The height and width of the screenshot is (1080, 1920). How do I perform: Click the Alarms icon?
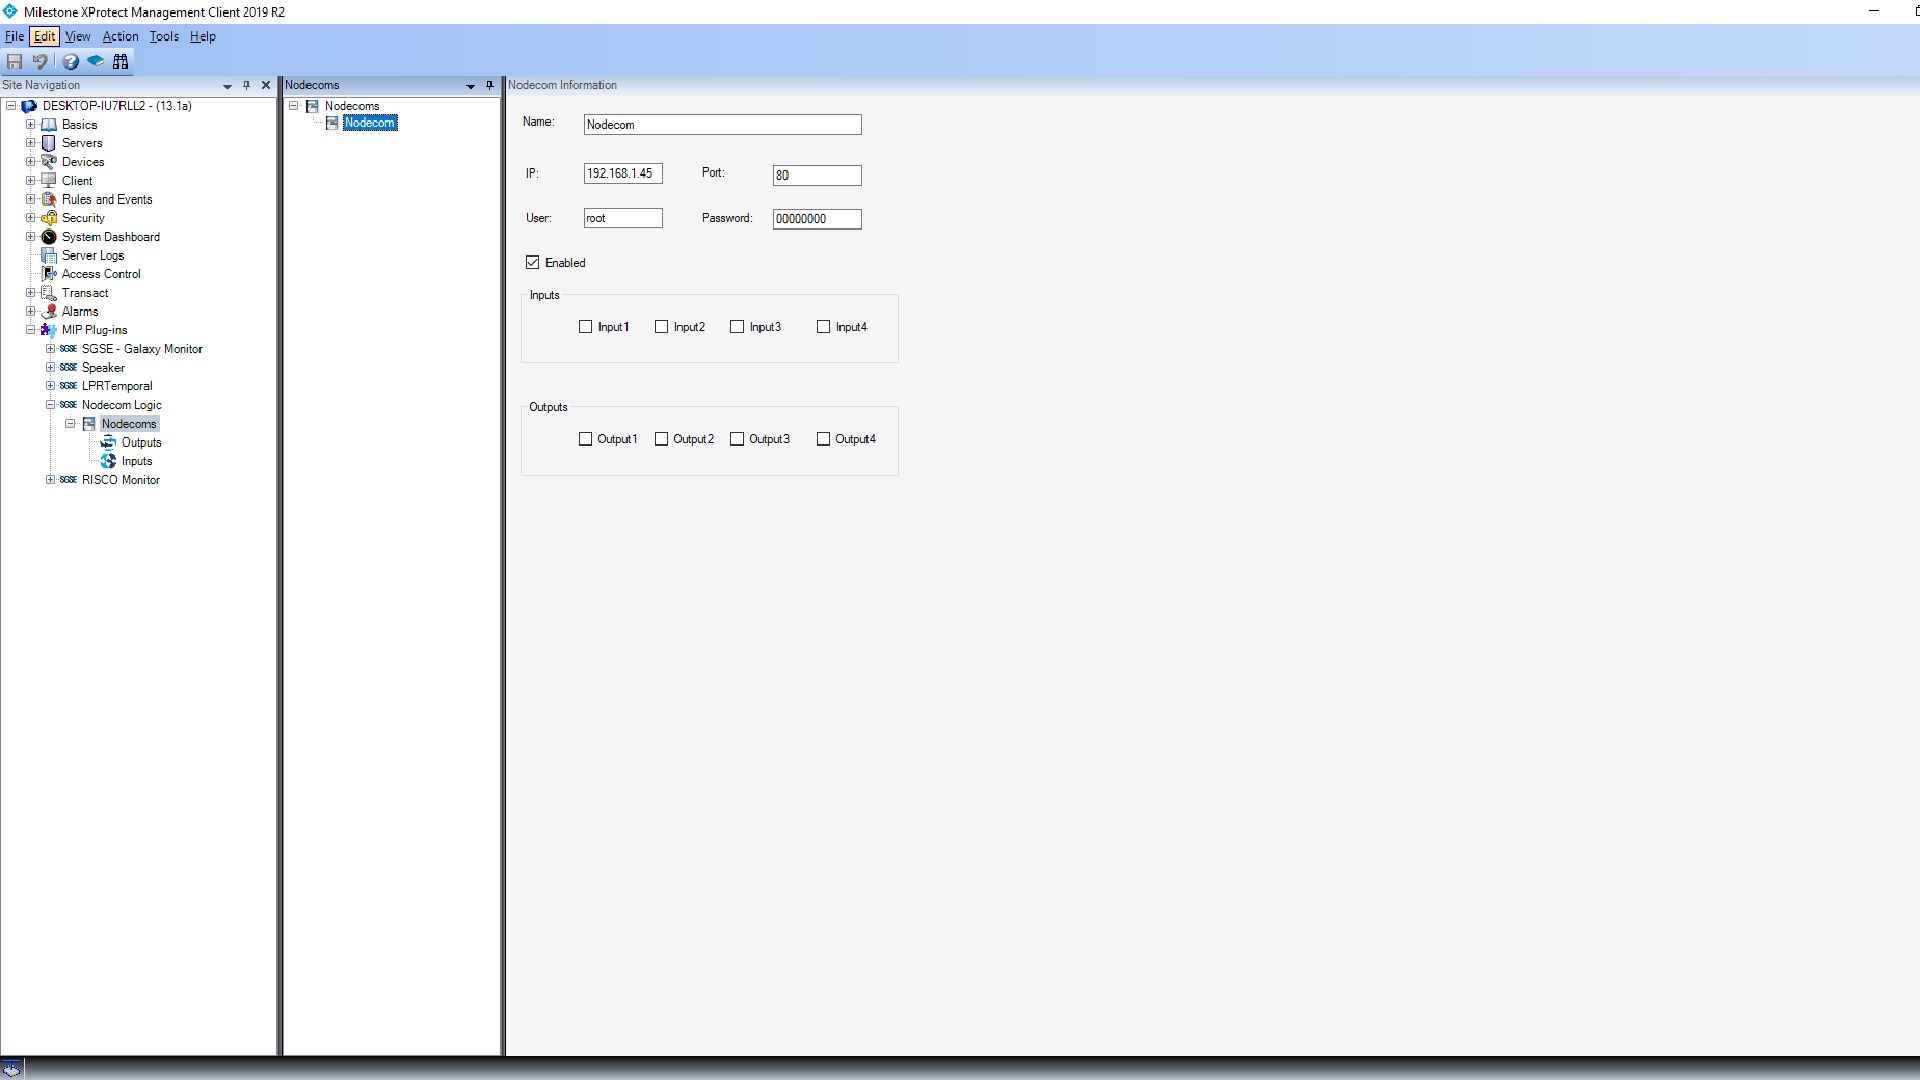[49, 311]
